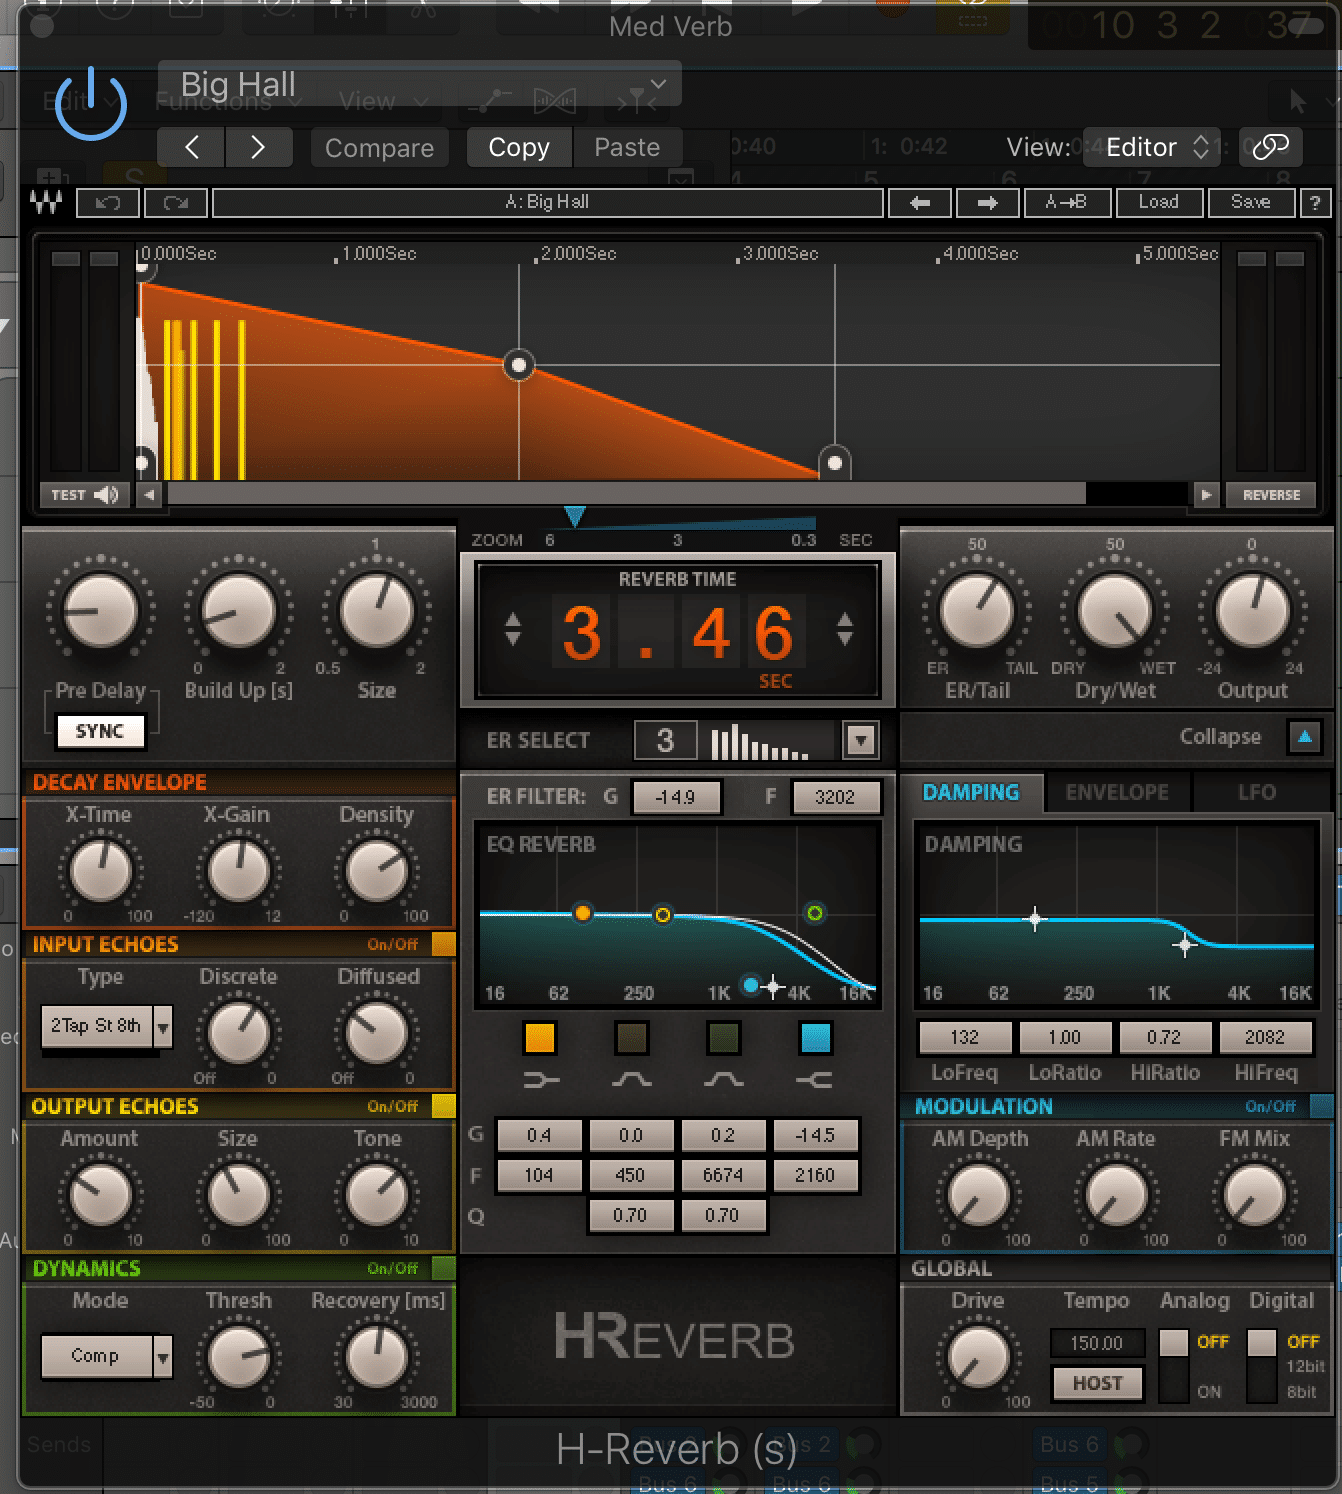
Task: Click the undo arrow in Waves toolbar
Action: [107, 203]
